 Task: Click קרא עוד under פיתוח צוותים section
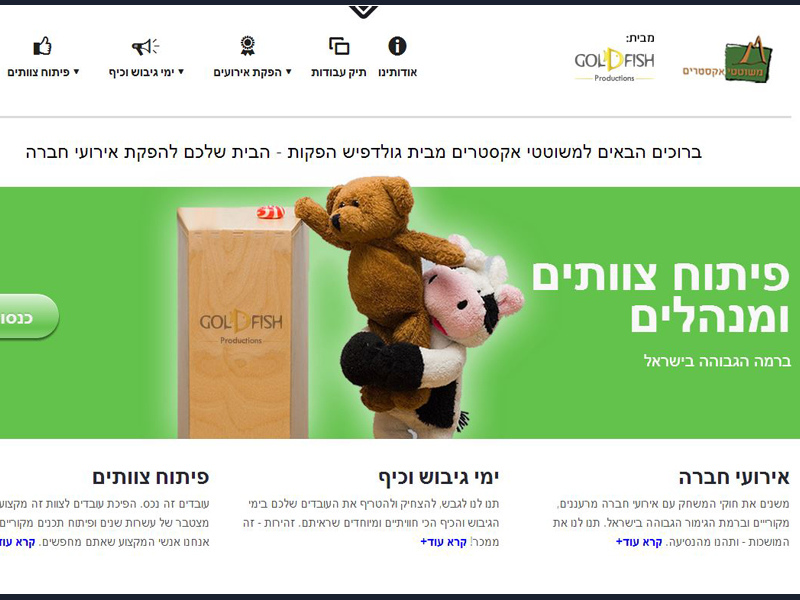17,542
